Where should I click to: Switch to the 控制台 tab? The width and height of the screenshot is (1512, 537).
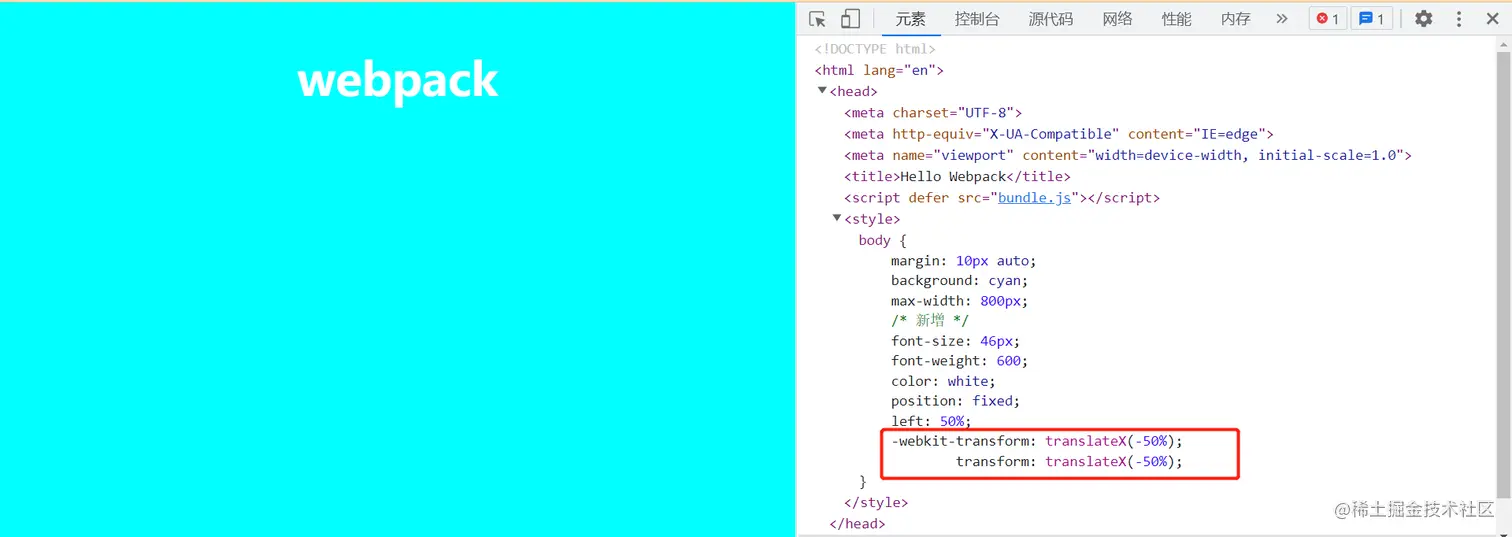click(x=977, y=19)
